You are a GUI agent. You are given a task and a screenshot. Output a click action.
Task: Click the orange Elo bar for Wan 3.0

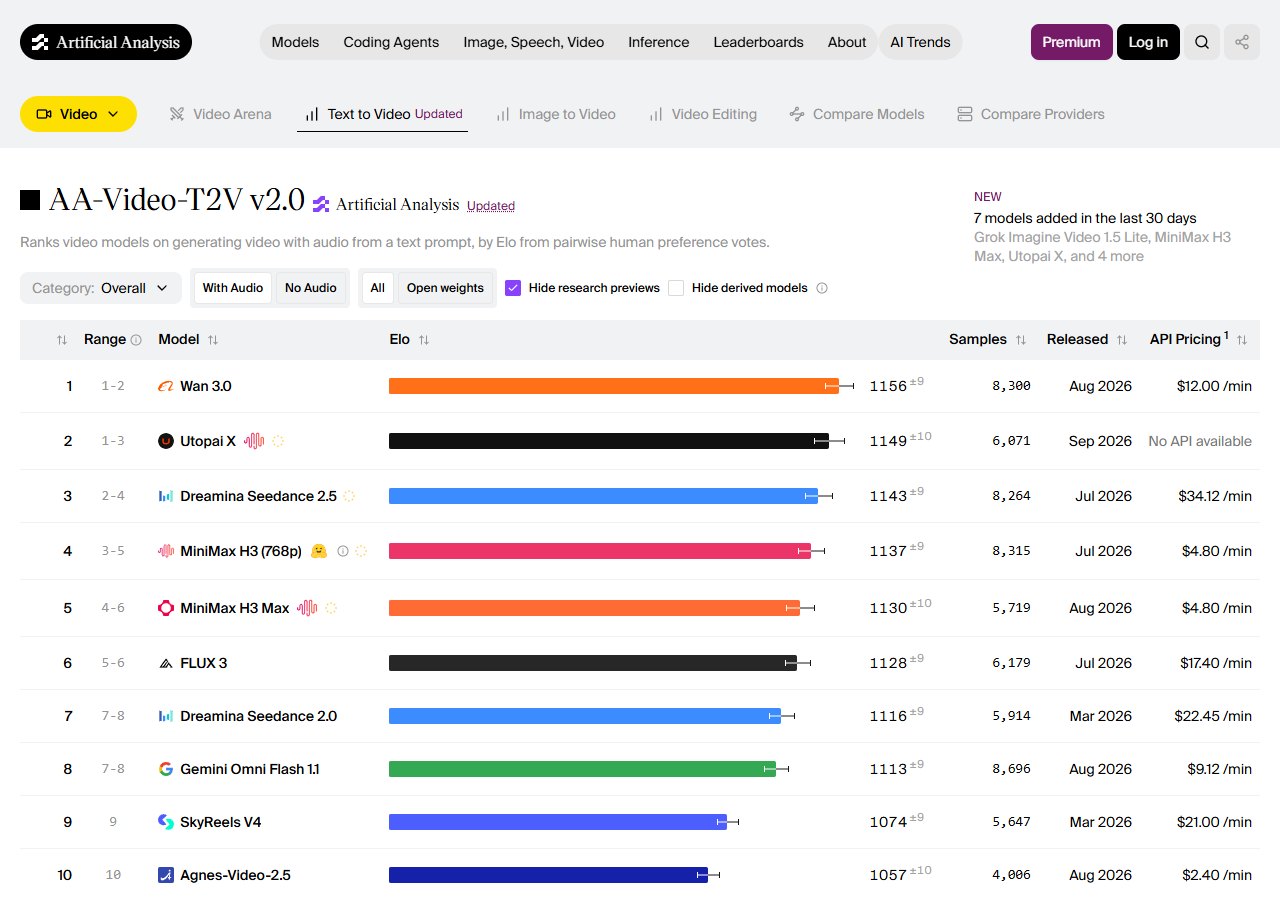coord(614,386)
